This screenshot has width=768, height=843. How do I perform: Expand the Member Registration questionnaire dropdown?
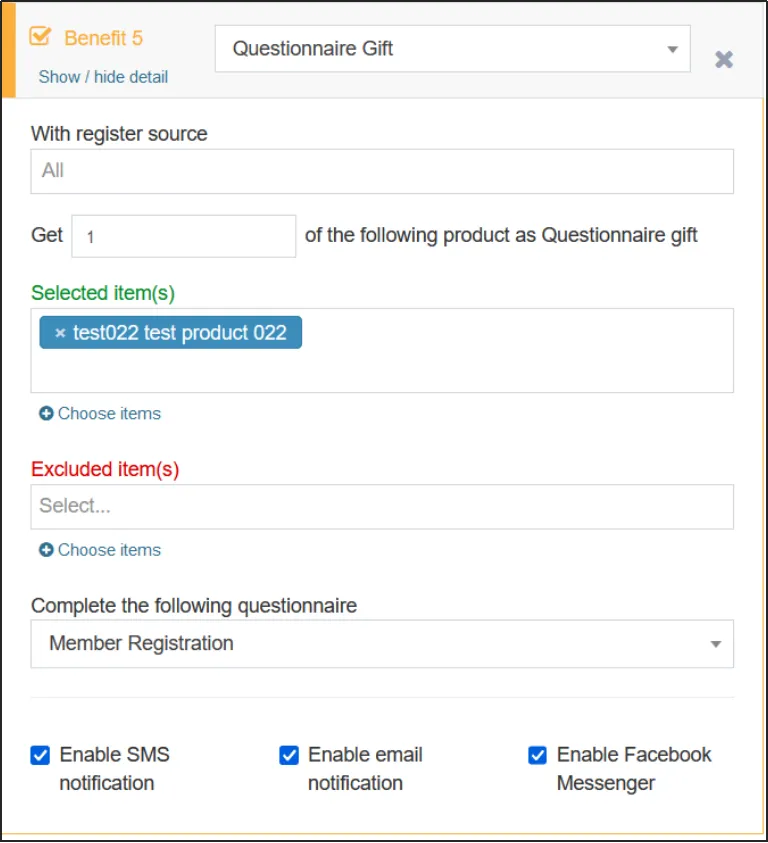click(x=382, y=643)
